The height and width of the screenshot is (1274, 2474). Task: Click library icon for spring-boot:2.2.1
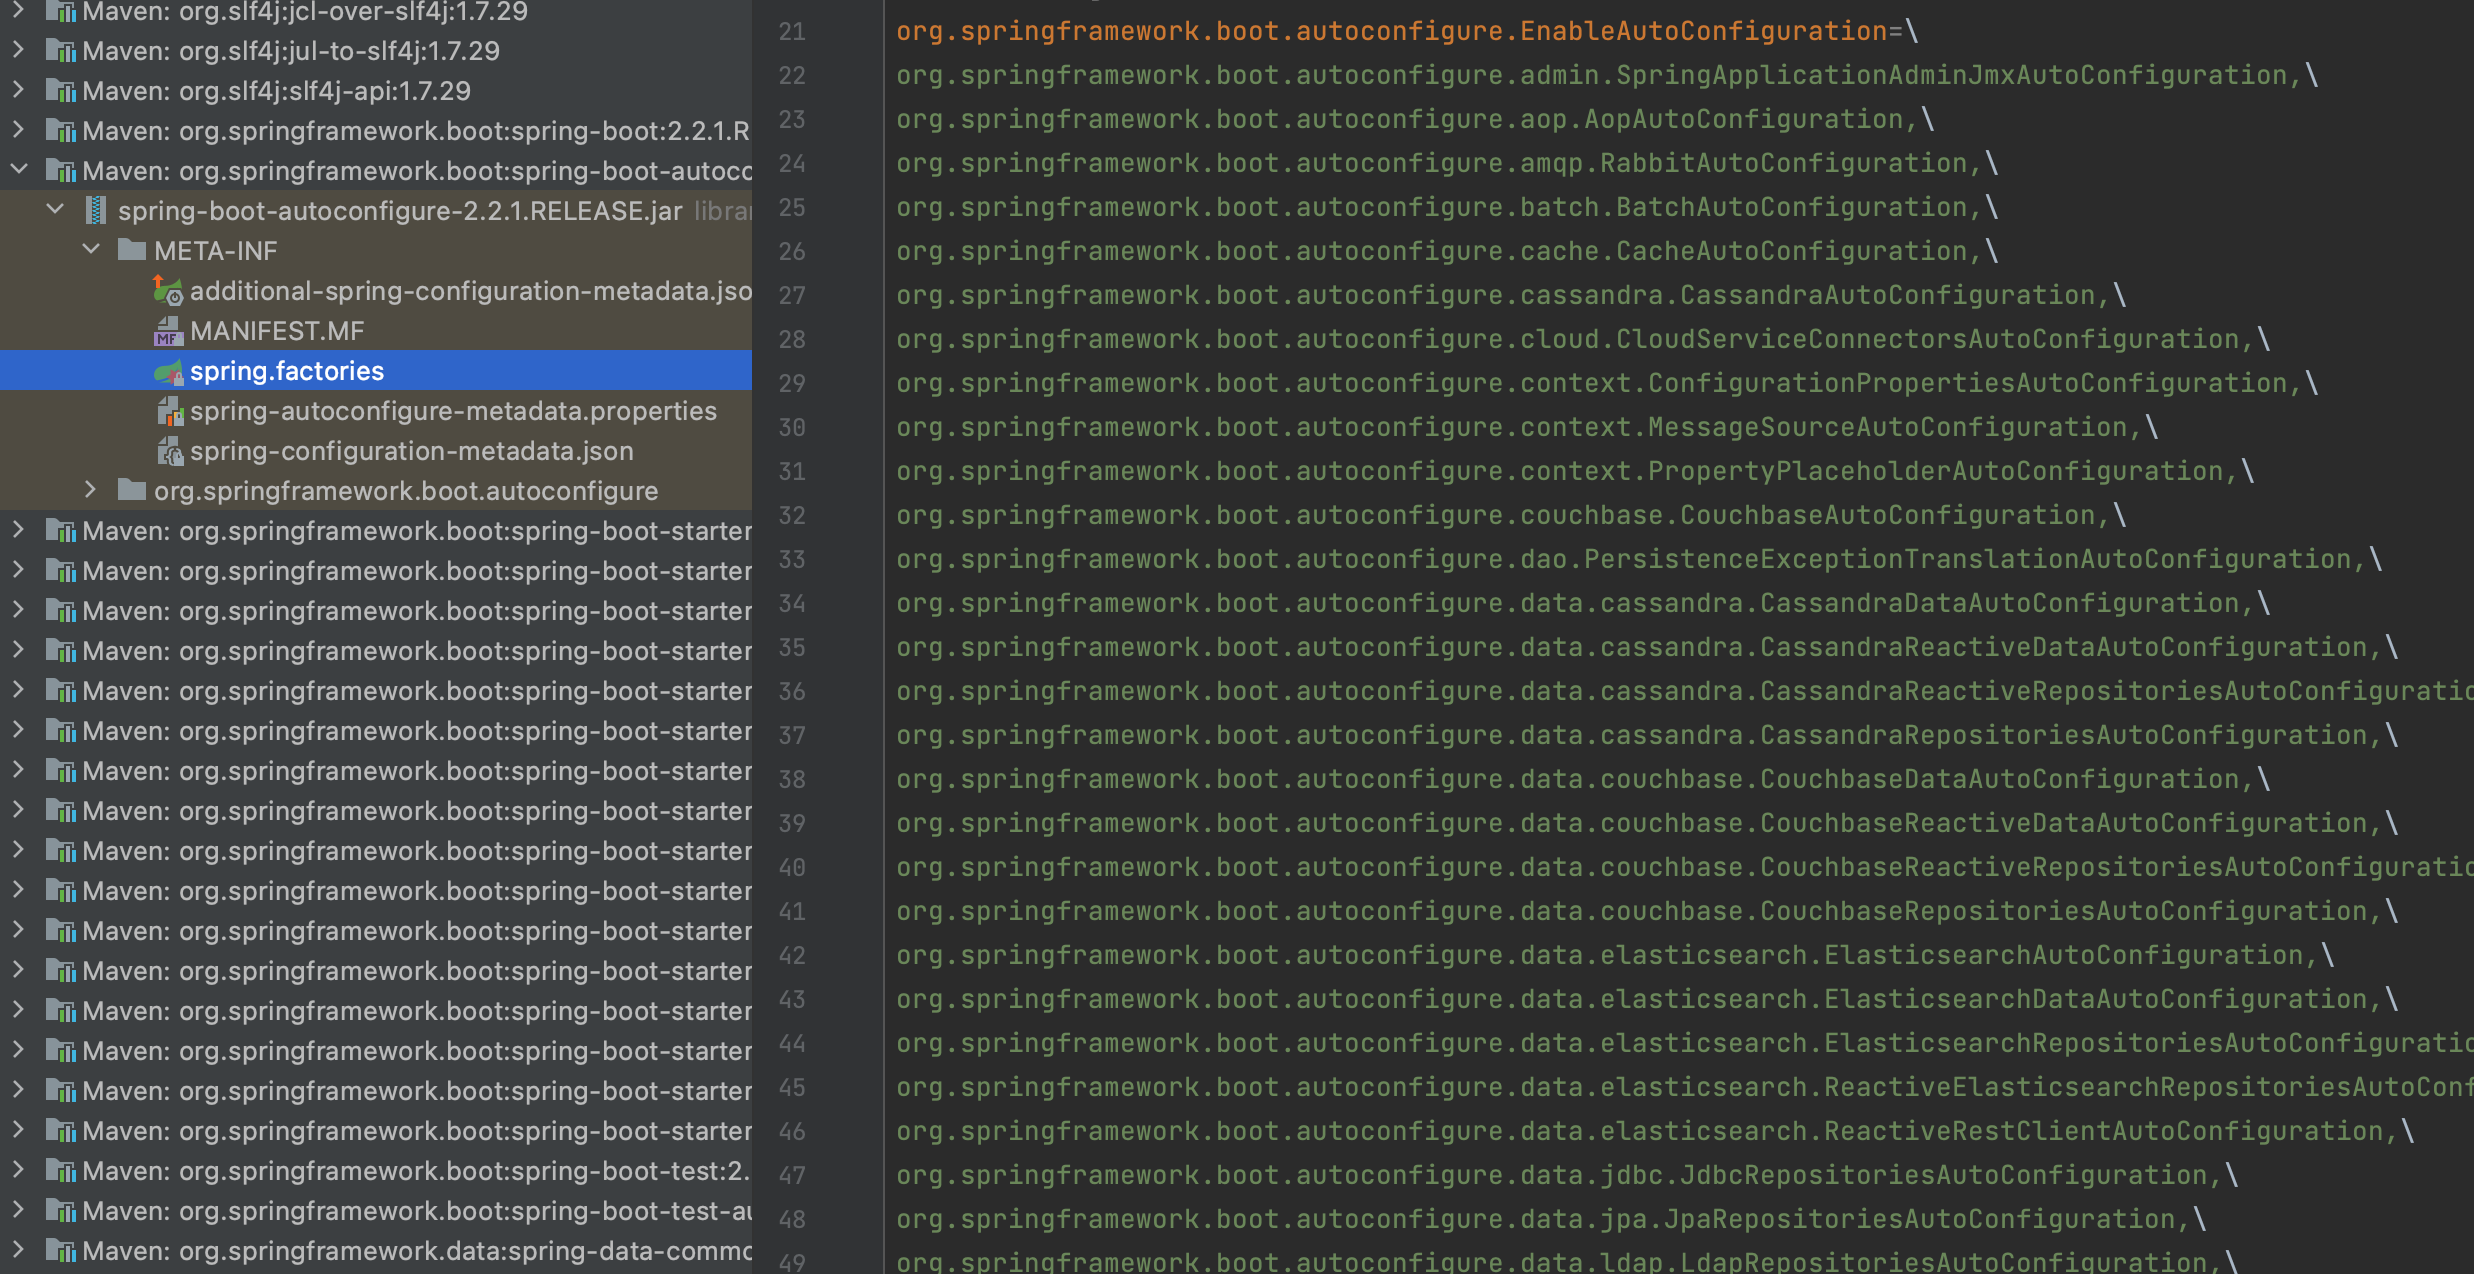point(61,131)
